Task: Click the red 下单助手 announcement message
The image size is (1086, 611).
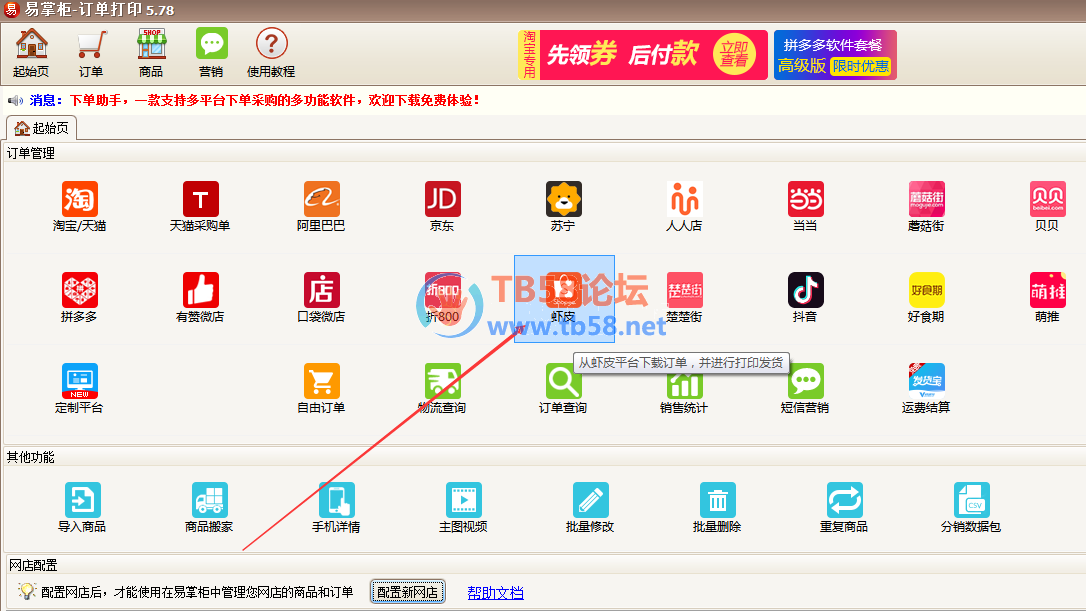Action: tap(274, 100)
